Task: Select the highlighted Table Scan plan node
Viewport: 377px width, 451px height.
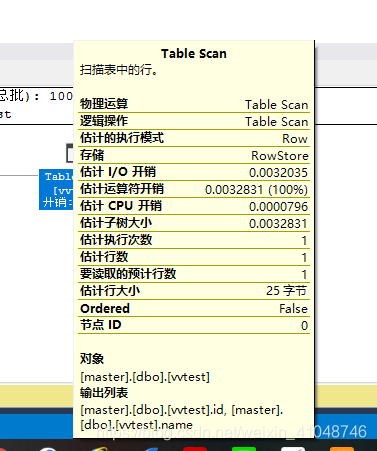Action: [56, 190]
